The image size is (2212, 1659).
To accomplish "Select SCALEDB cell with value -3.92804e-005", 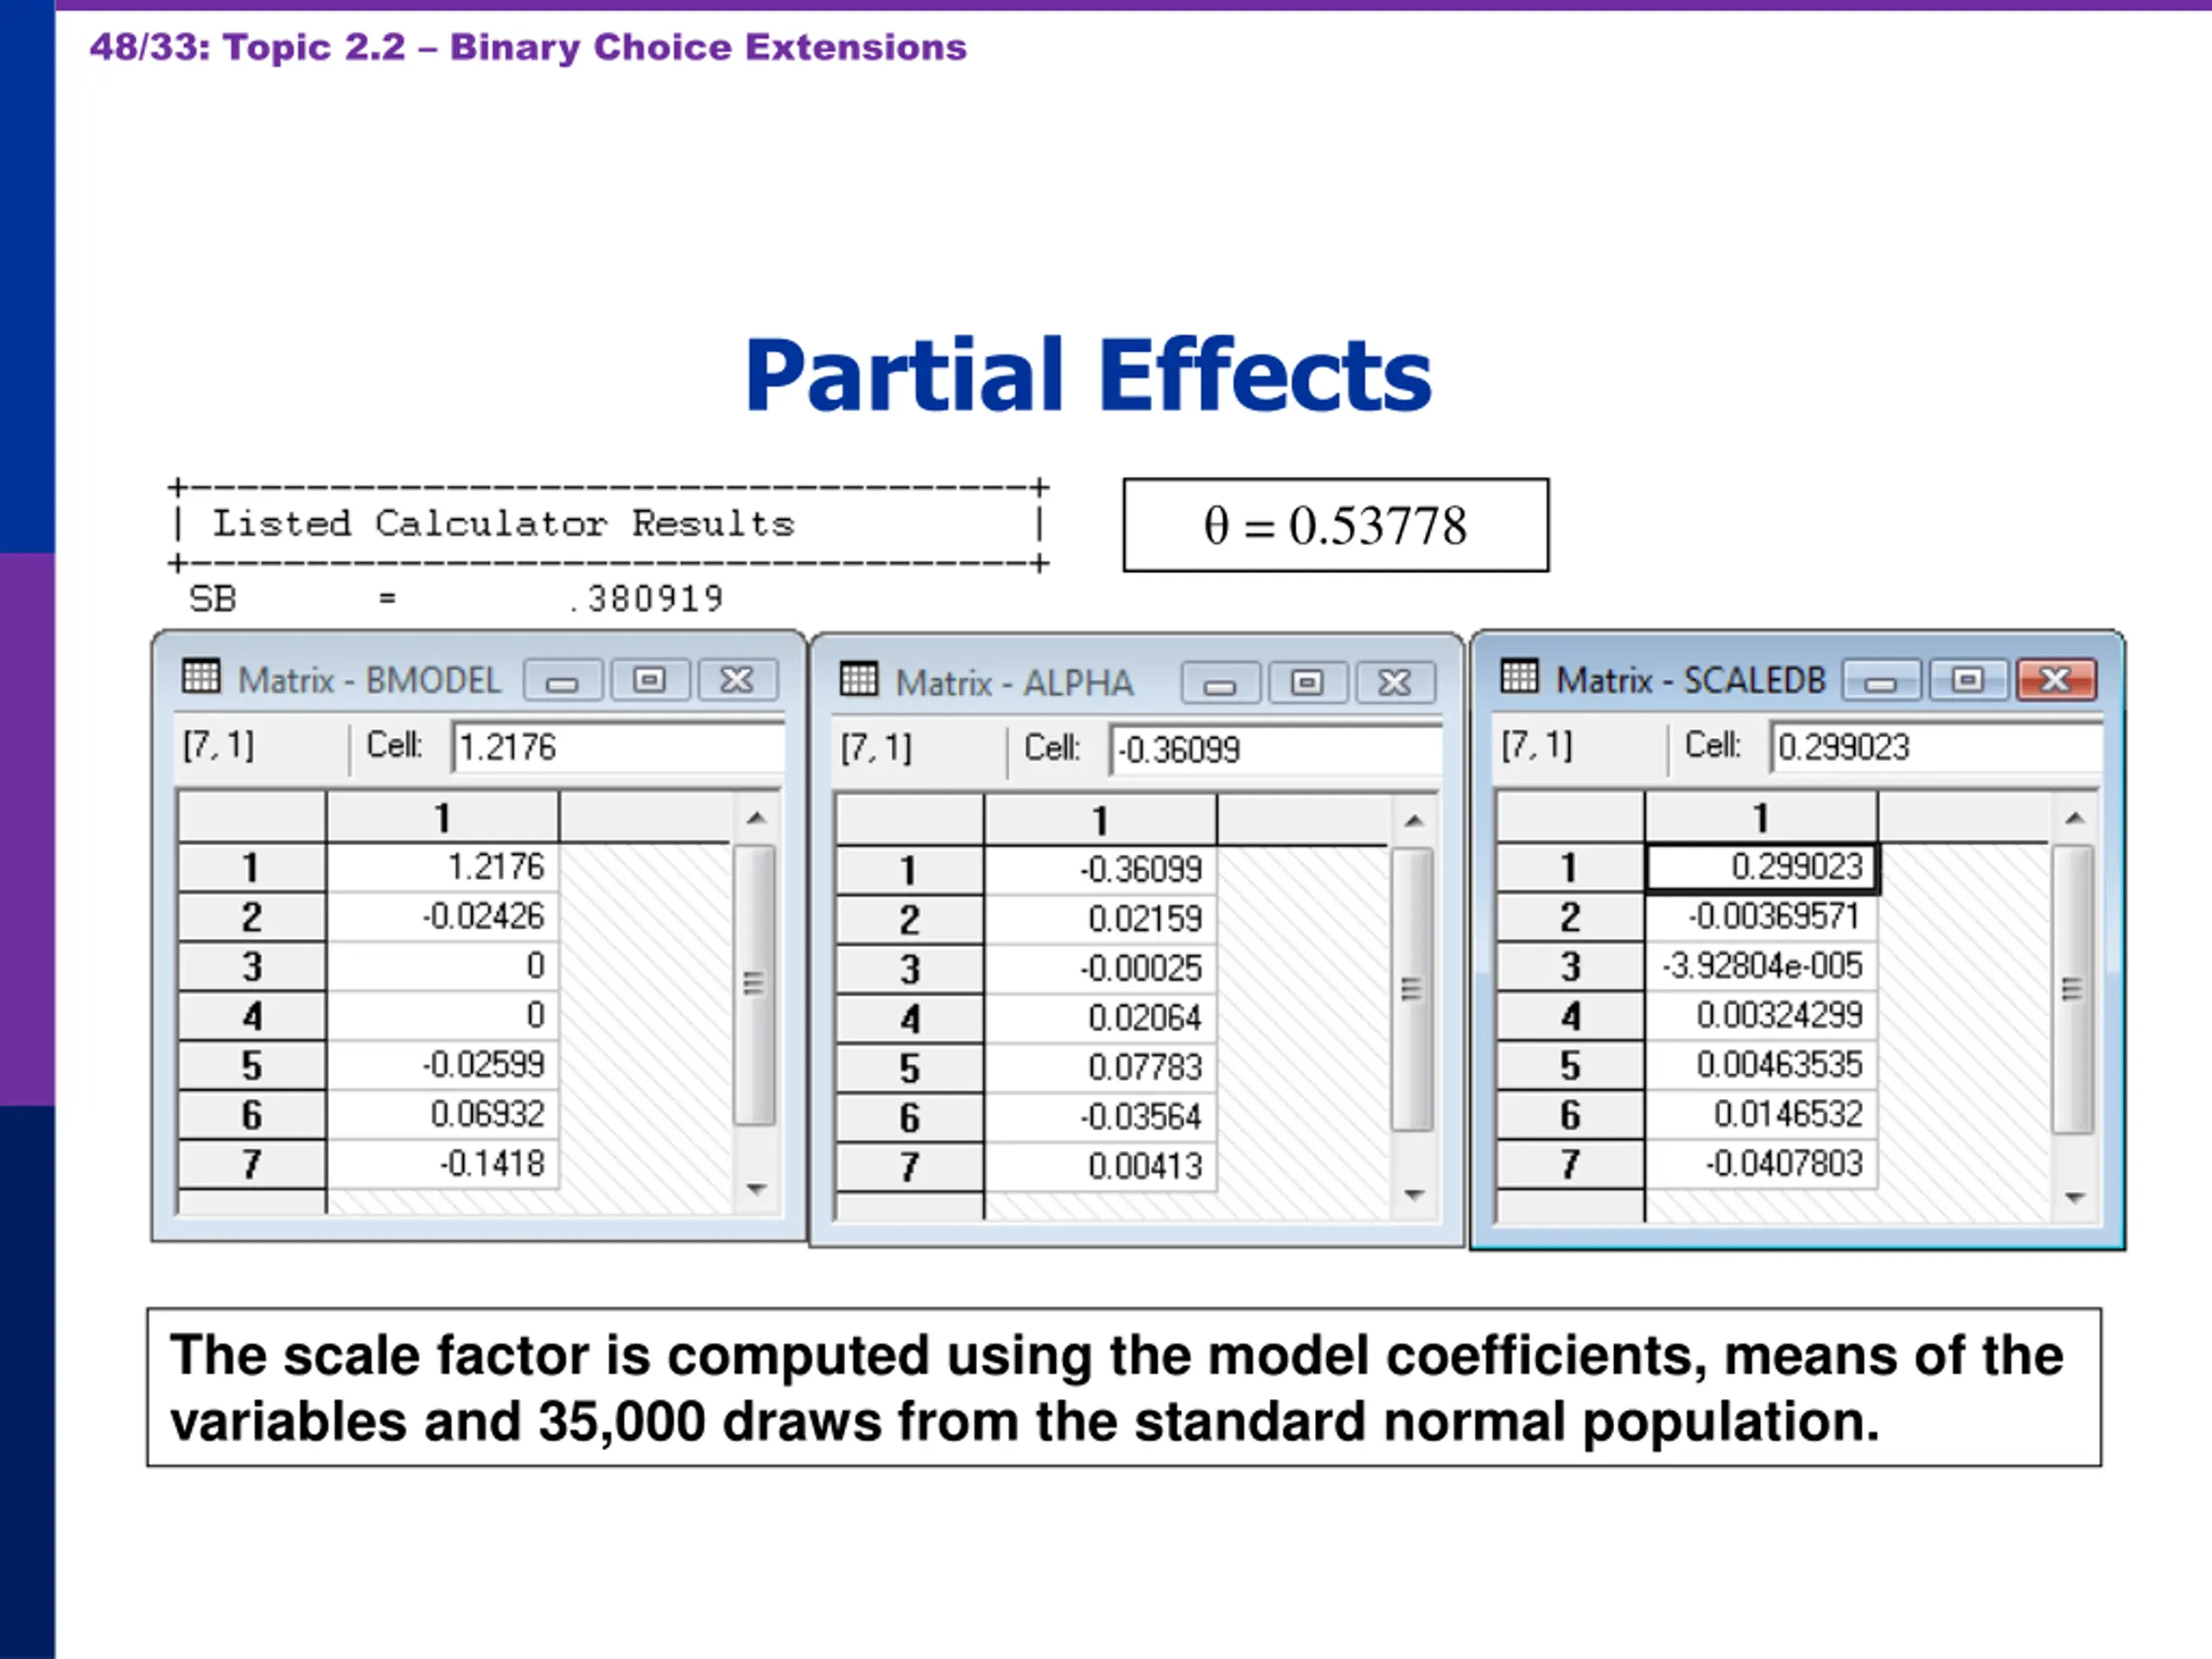I will (x=1761, y=966).
